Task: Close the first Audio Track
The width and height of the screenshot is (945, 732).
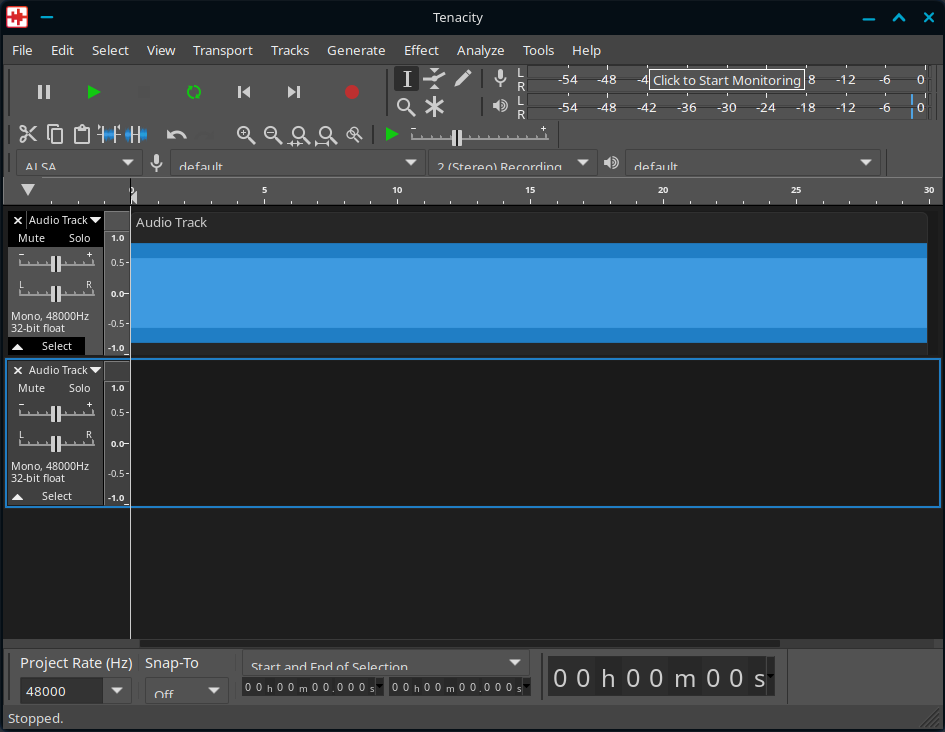Action: coord(18,220)
